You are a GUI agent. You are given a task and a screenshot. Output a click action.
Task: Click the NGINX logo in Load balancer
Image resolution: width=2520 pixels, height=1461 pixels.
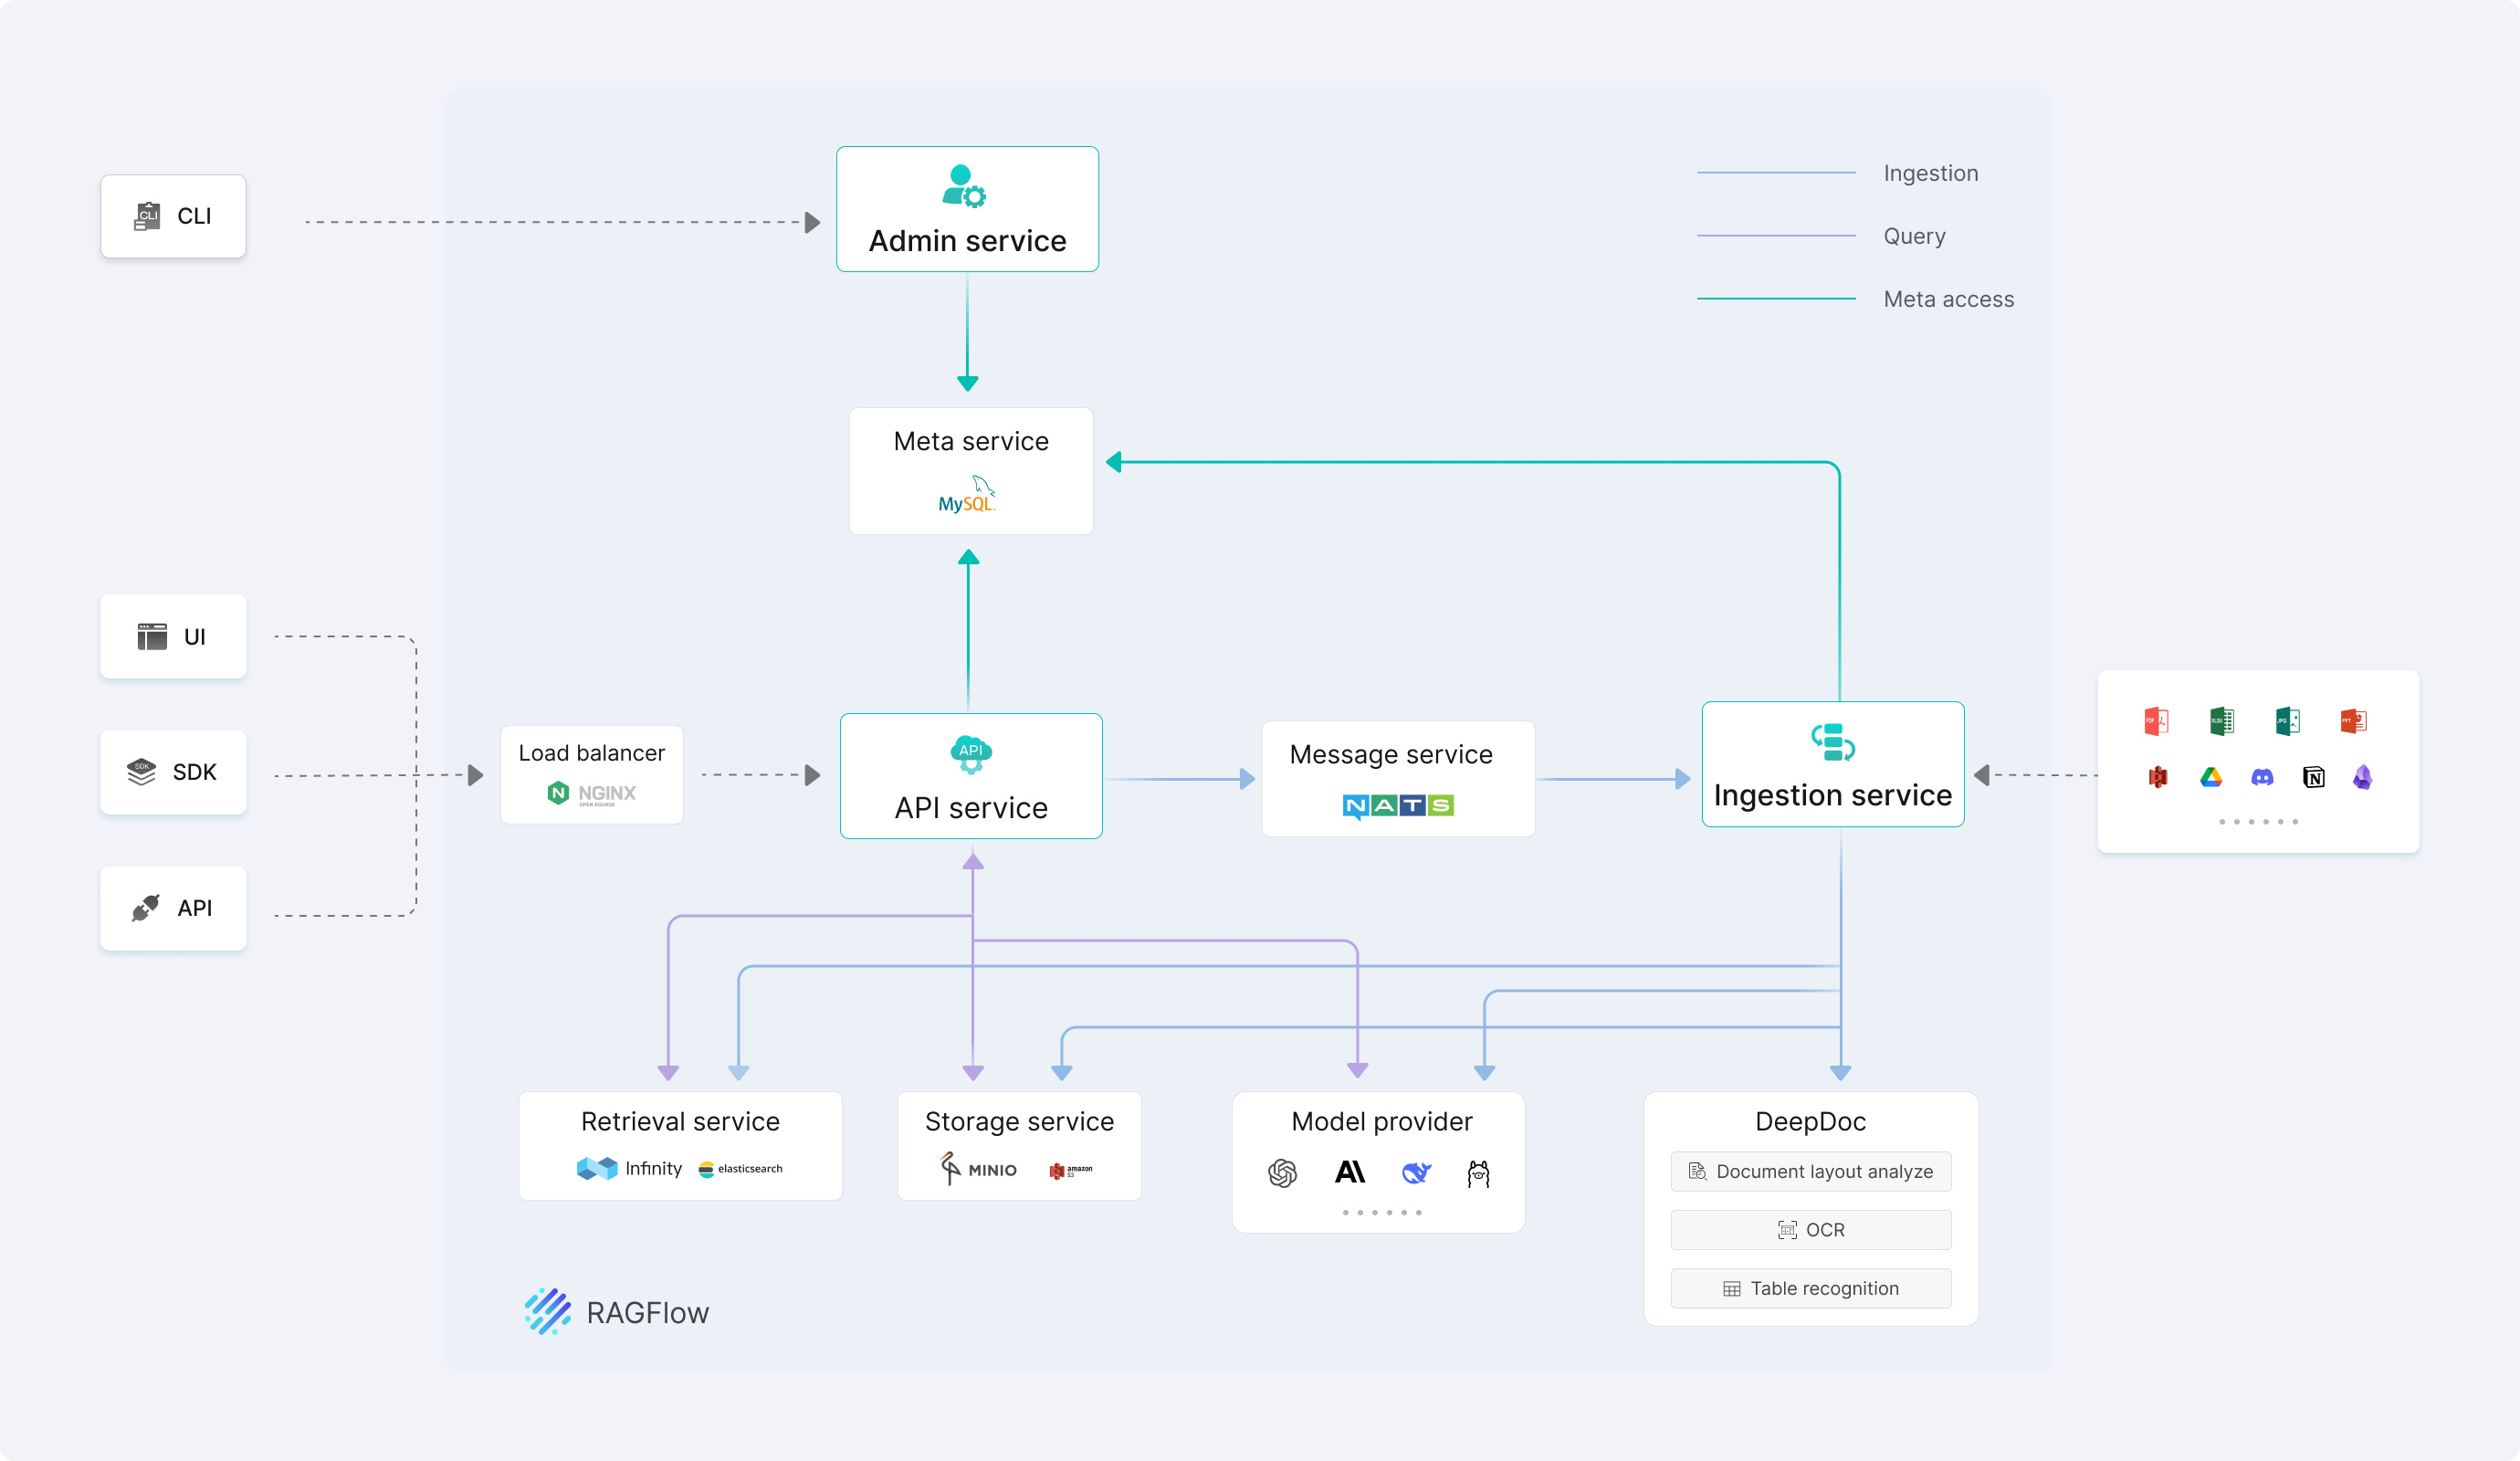click(592, 794)
